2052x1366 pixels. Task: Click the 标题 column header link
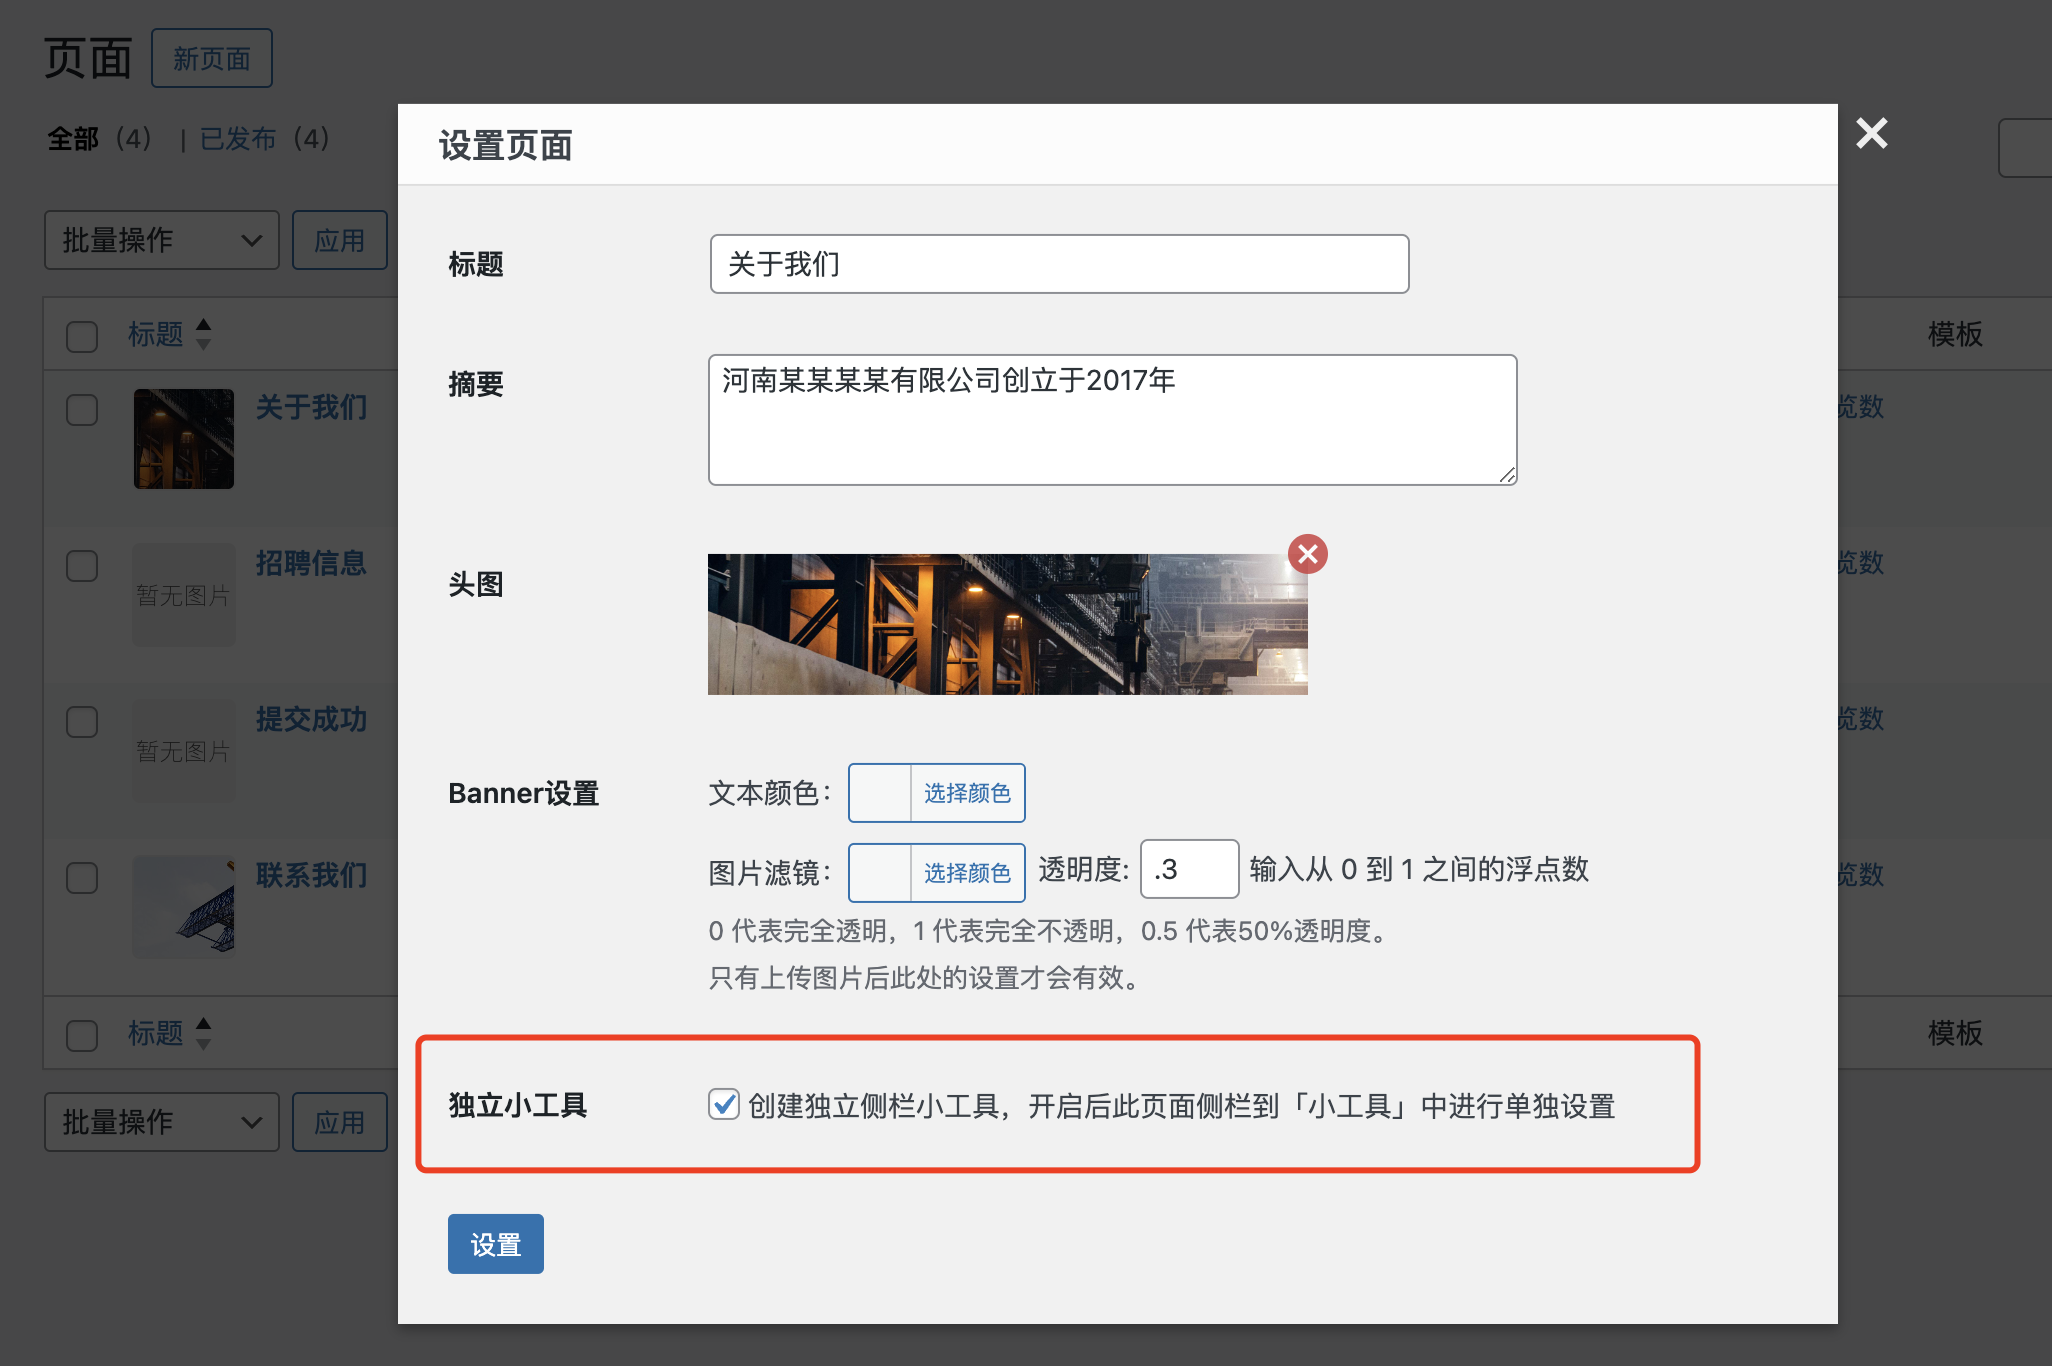click(156, 334)
